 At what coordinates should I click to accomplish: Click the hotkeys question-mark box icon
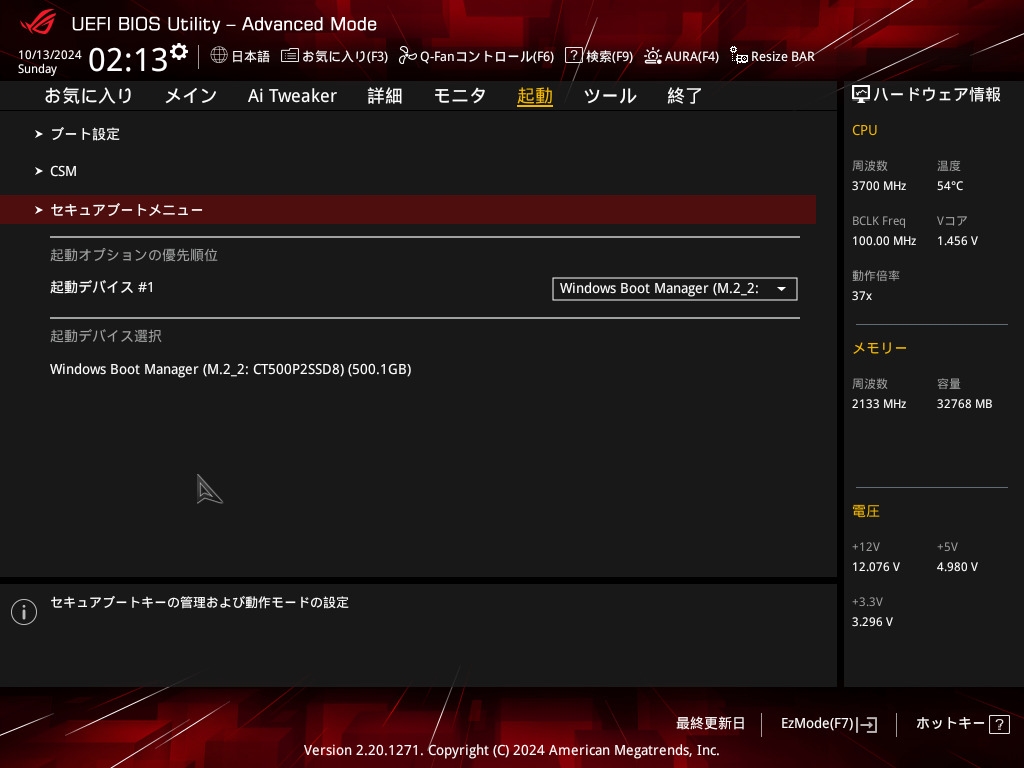(x=999, y=724)
